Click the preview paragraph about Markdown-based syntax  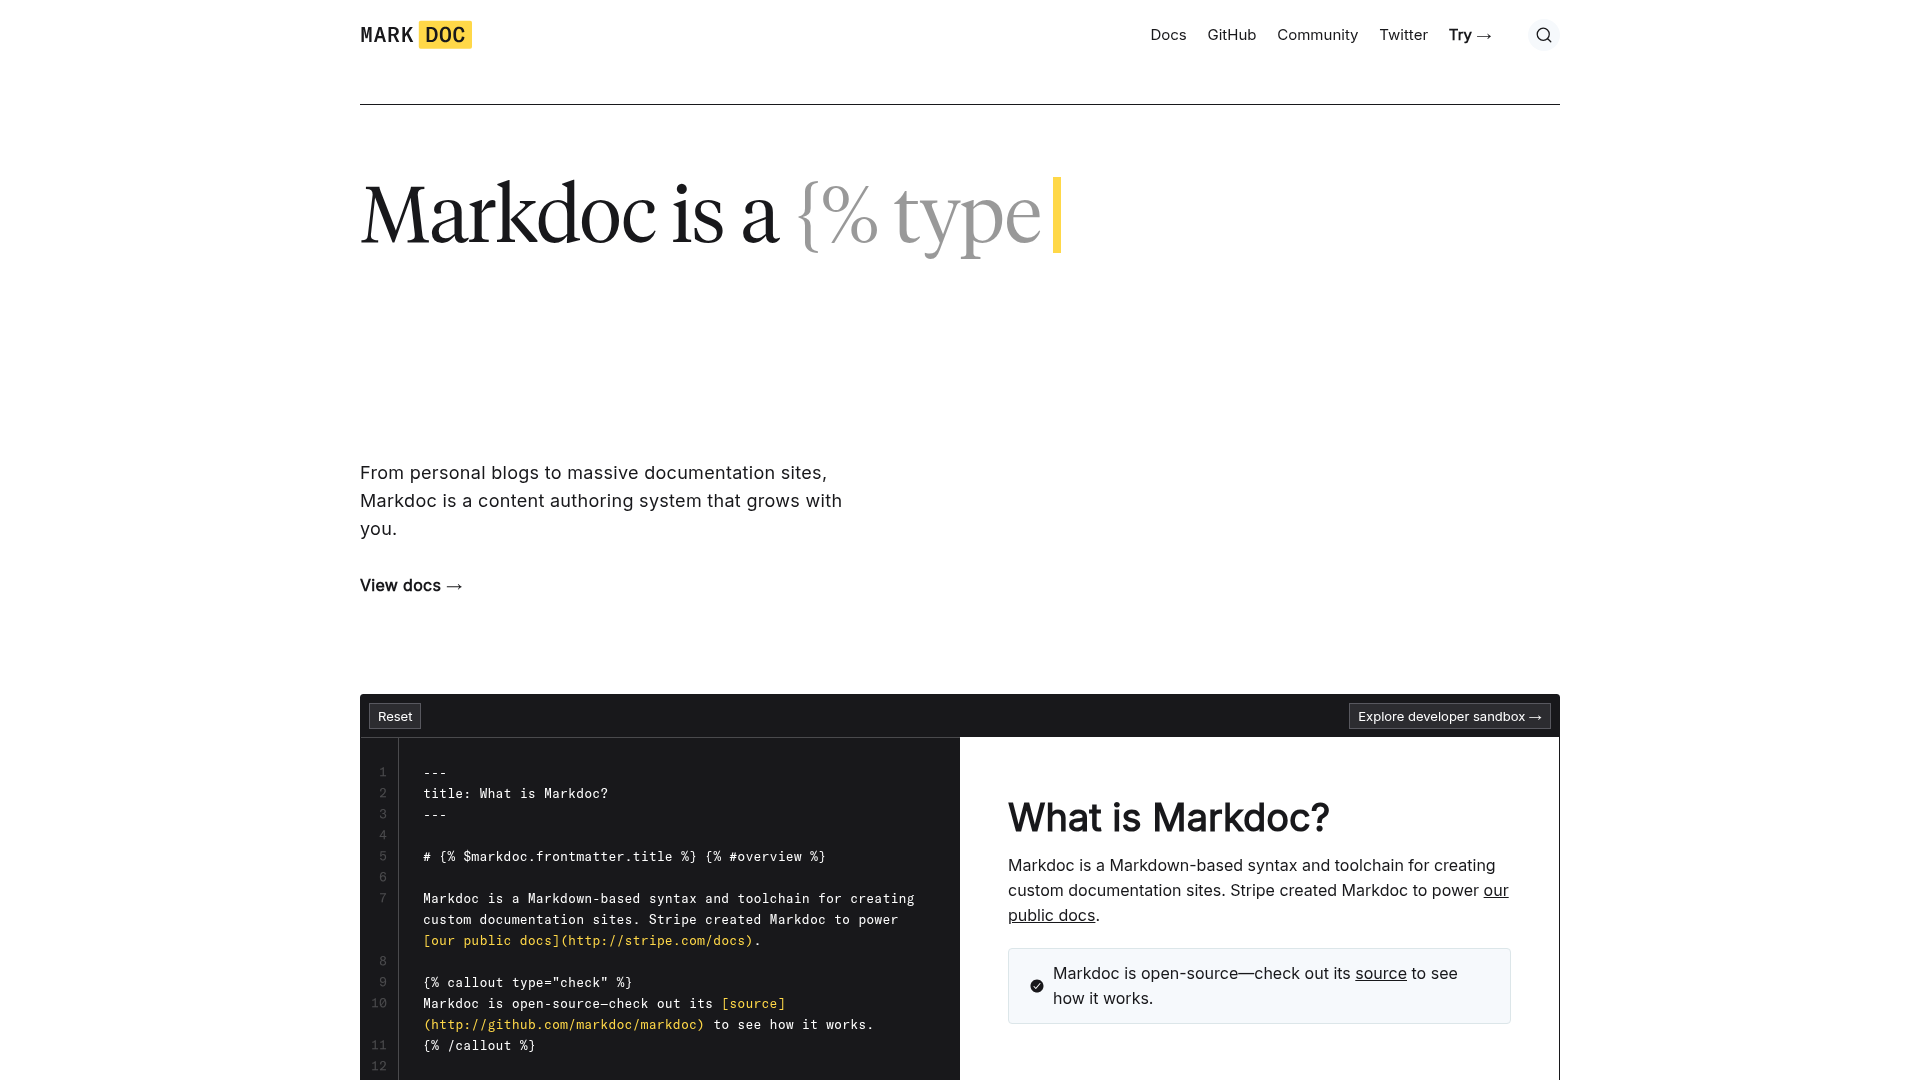pos(1258,890)
